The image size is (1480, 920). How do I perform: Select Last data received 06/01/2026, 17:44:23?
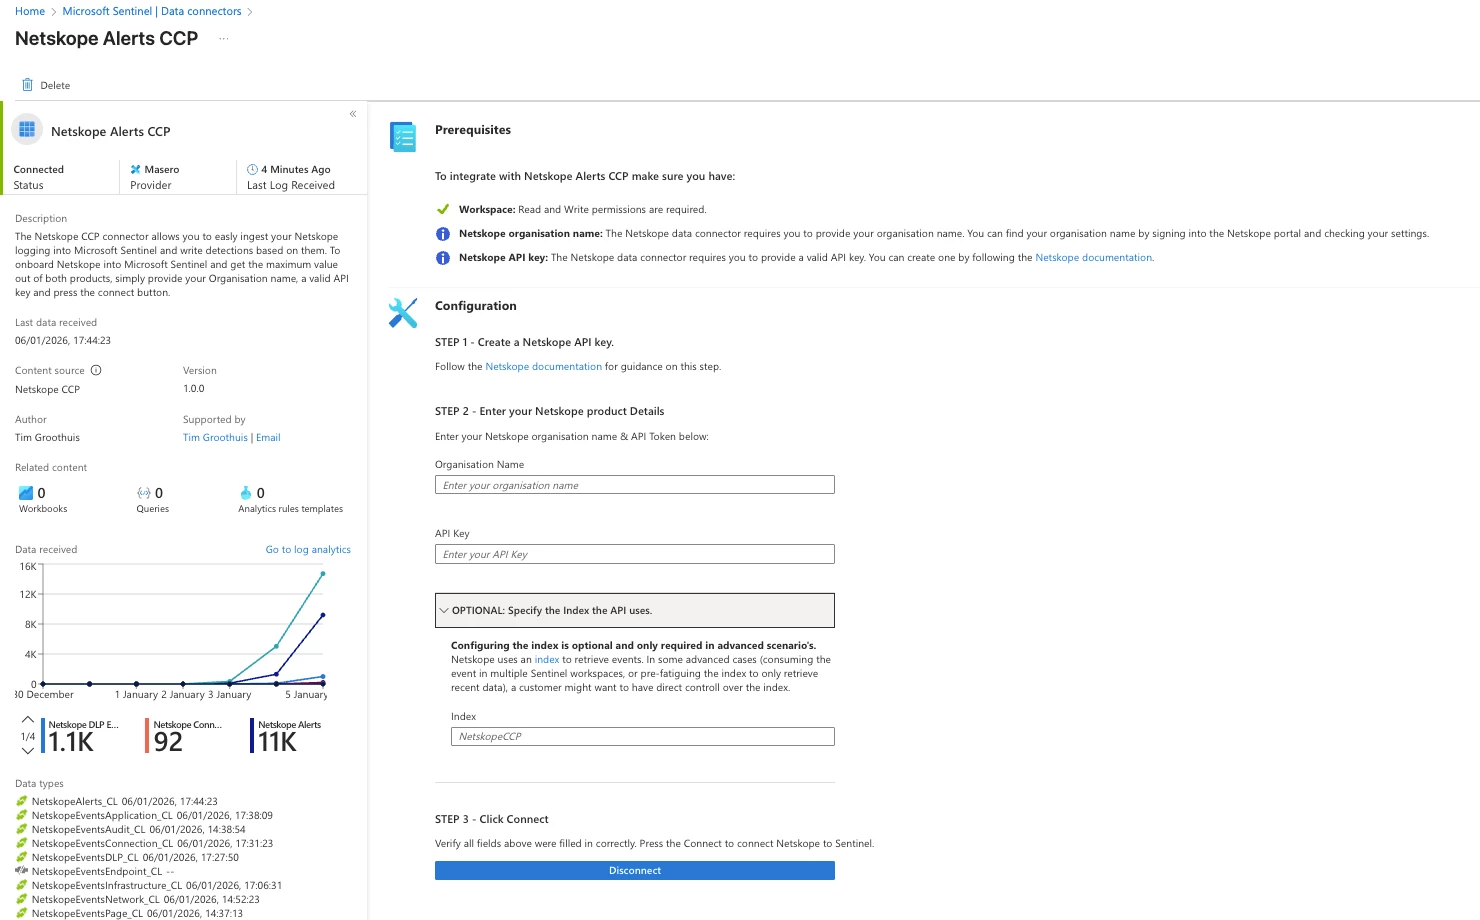coord(63,341)
